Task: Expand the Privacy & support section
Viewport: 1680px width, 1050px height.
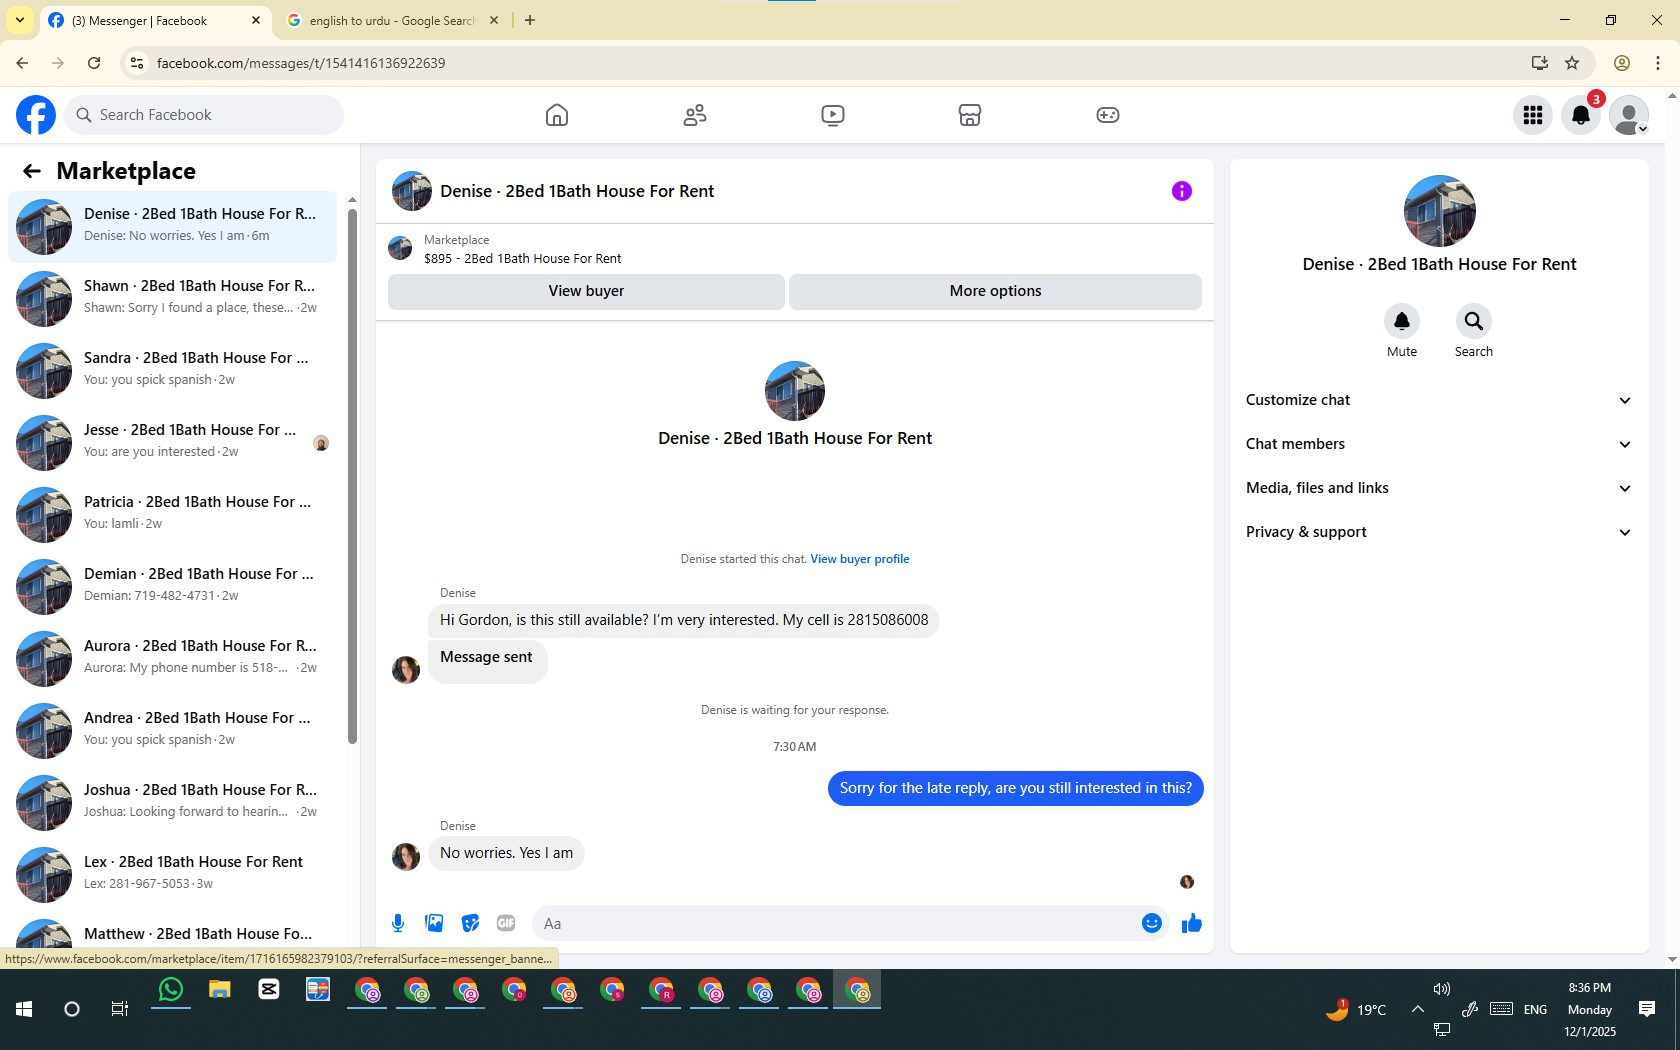Action: pos(1439,532)
